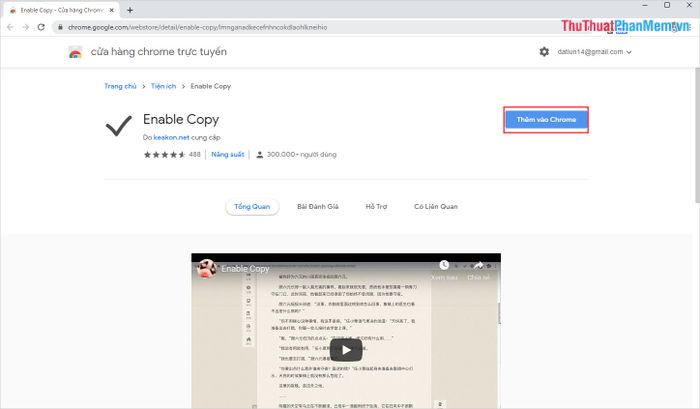Follow the Tiện ích breadcrumb link
This screenshot has width=700, height=409.
(x=163, y=86)
